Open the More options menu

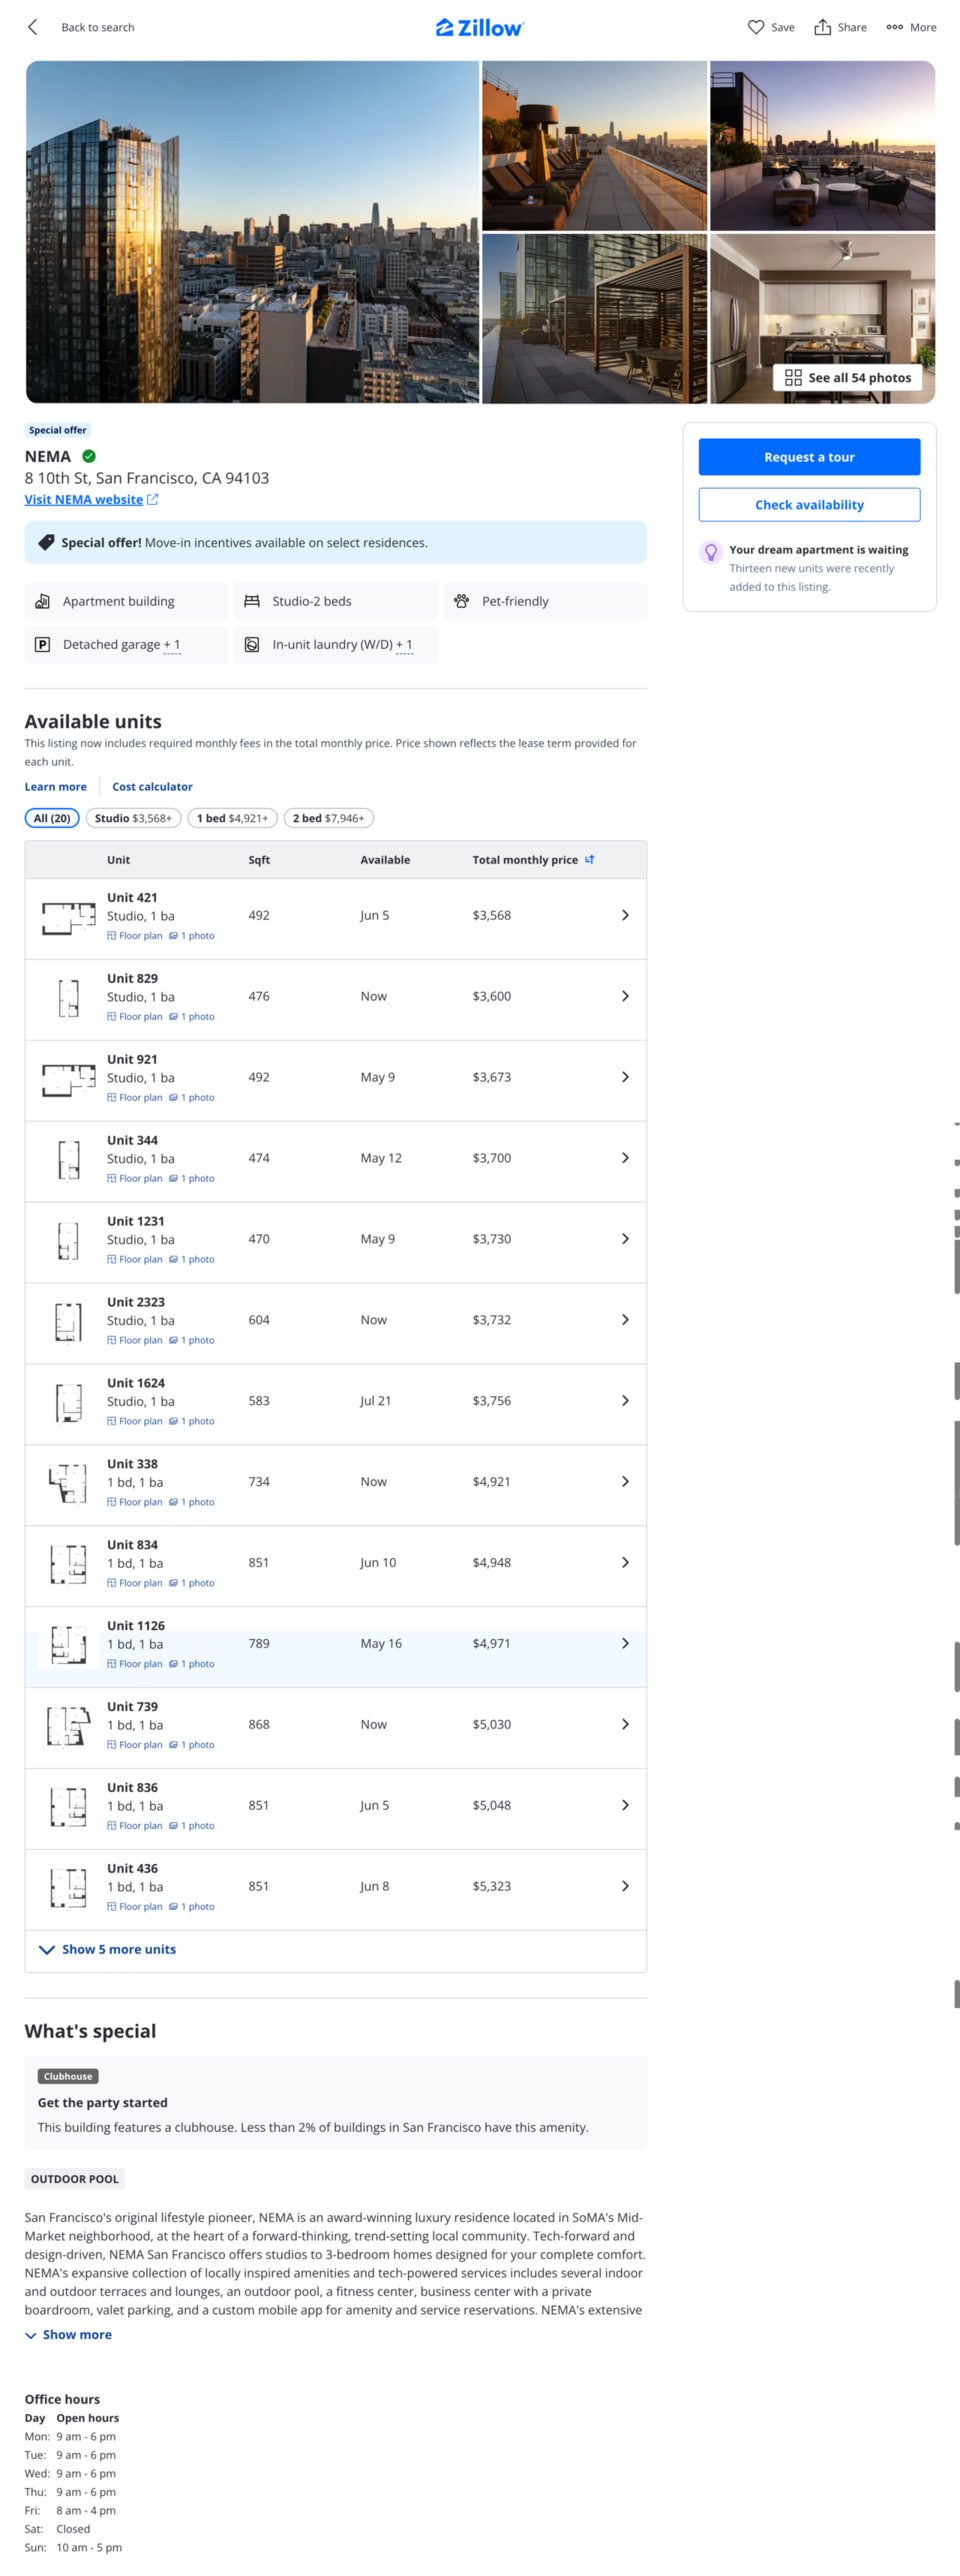pos(911,27)
